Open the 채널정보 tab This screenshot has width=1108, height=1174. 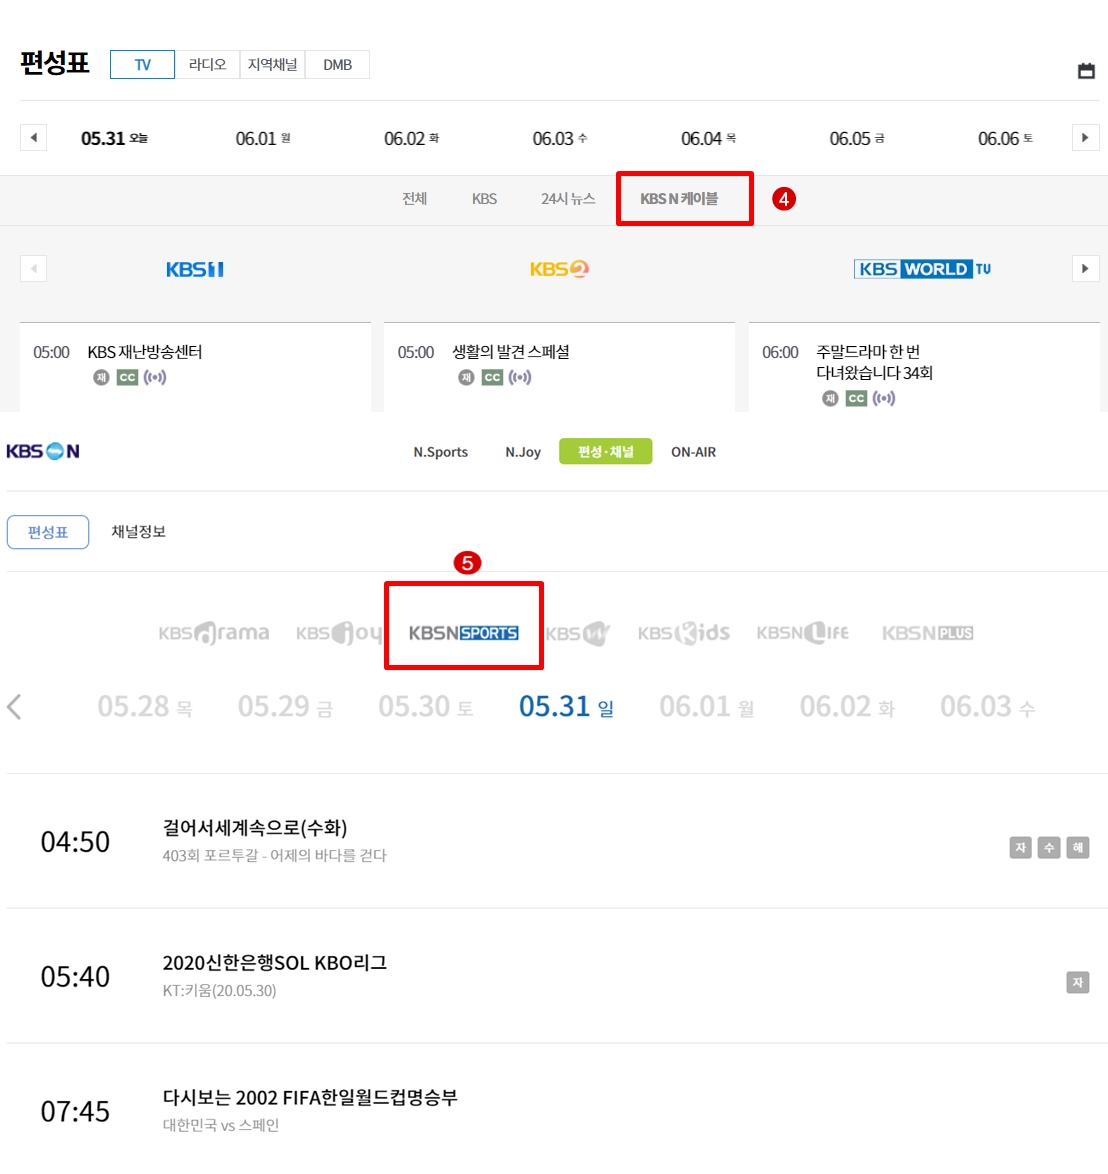point(138,532)
